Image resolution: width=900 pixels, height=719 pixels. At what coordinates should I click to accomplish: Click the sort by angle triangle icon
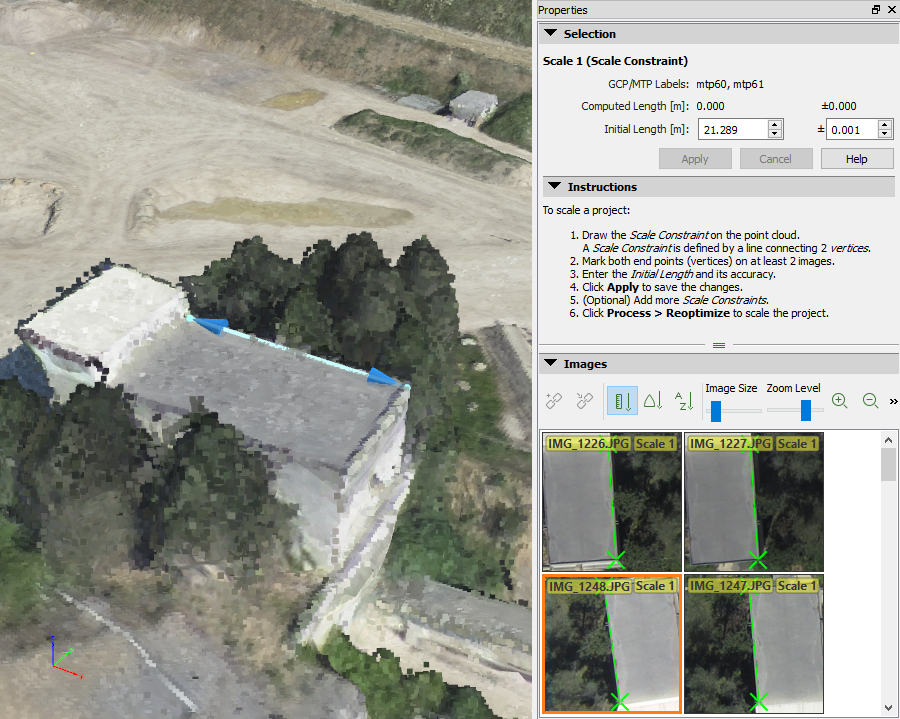(652, 401)
